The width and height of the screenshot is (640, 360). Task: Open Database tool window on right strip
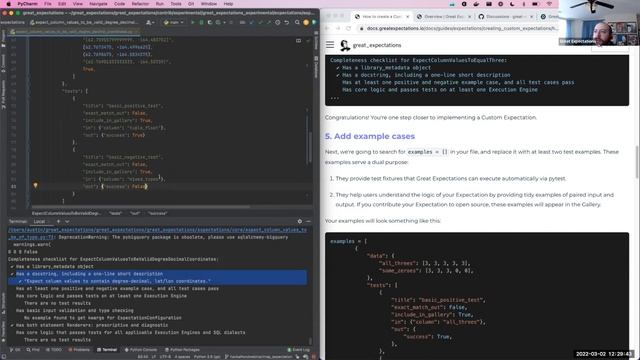coord(316,67)
